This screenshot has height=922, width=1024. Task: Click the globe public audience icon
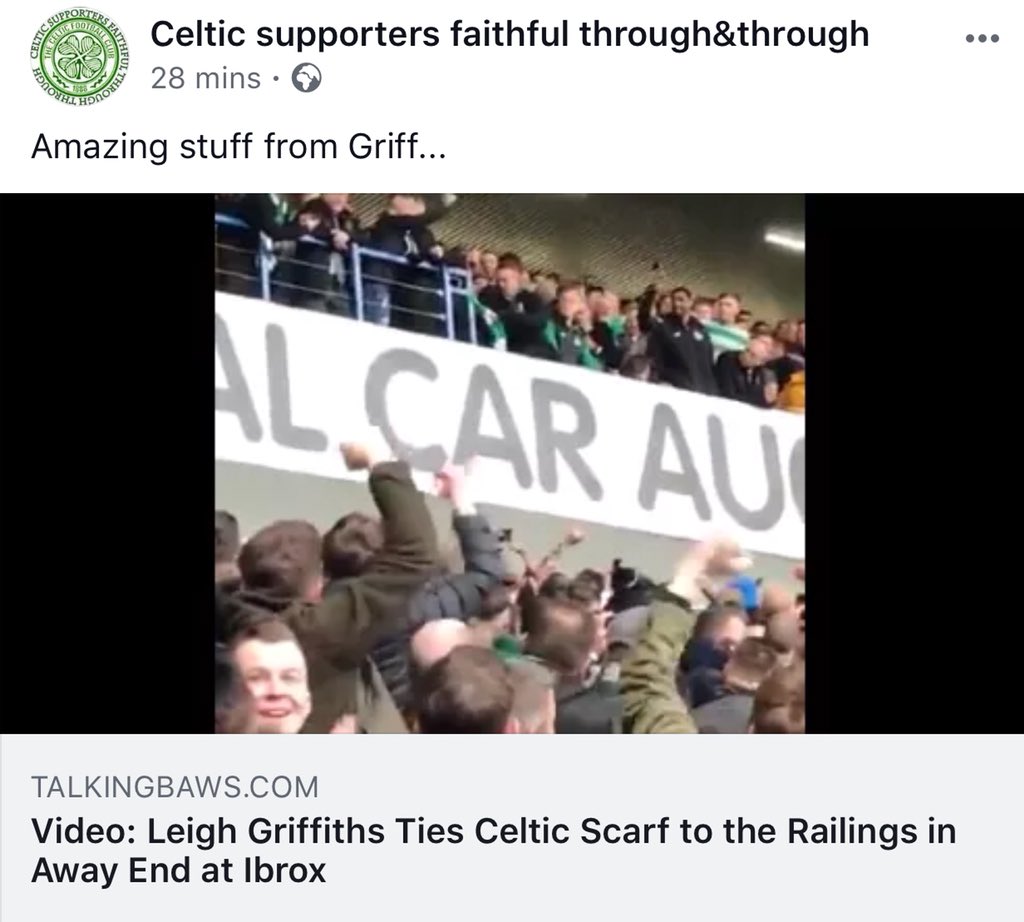(306, 78)
